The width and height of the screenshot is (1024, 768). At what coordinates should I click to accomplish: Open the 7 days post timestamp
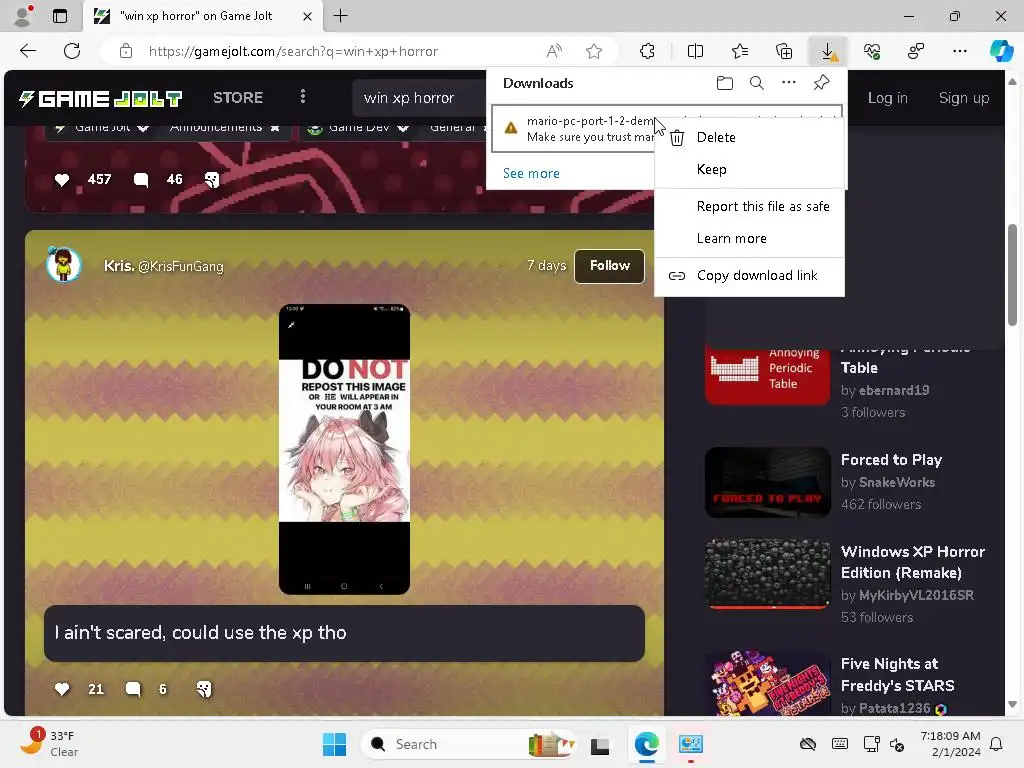coord(546,266)
